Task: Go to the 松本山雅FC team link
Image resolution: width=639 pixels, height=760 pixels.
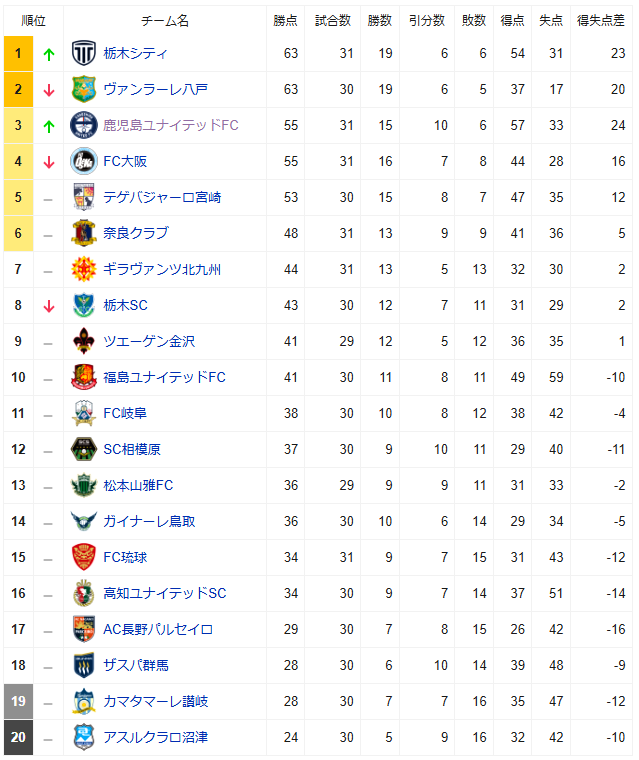Action: [138, 486]
